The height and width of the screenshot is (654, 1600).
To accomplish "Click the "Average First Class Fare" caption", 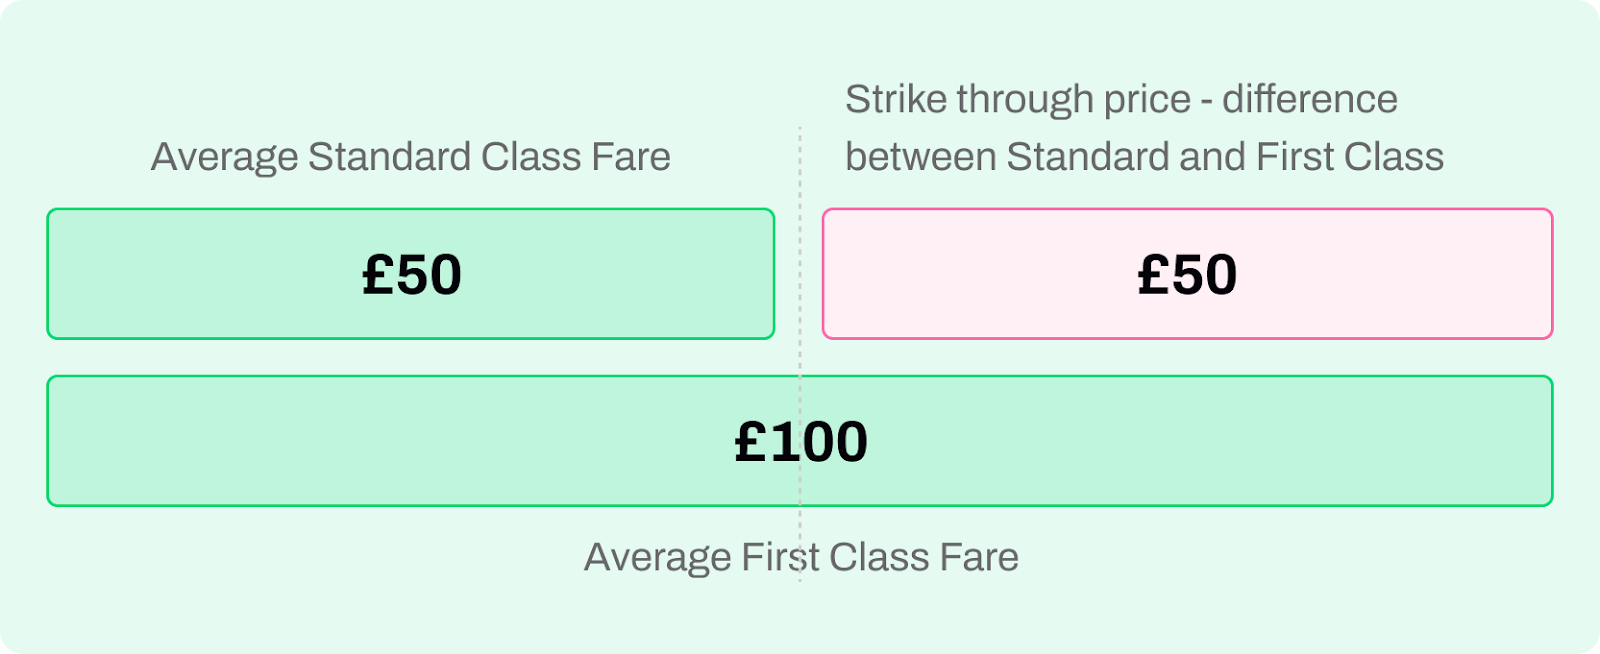I will tap(801, 557).
